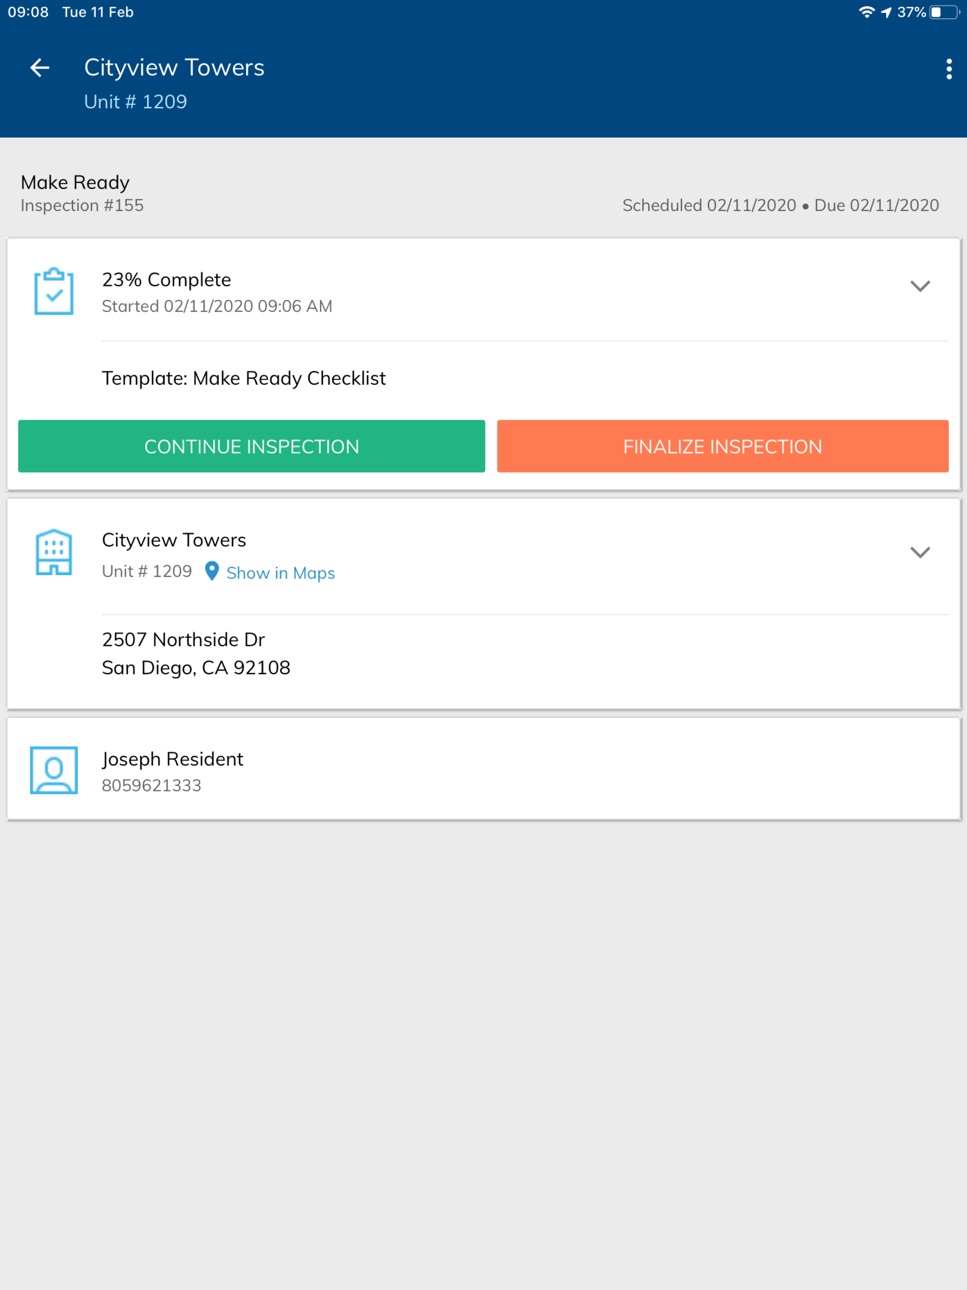Tap the Cityview Towers building icon
Screen dimensions: 967x1290
(54, 552)
